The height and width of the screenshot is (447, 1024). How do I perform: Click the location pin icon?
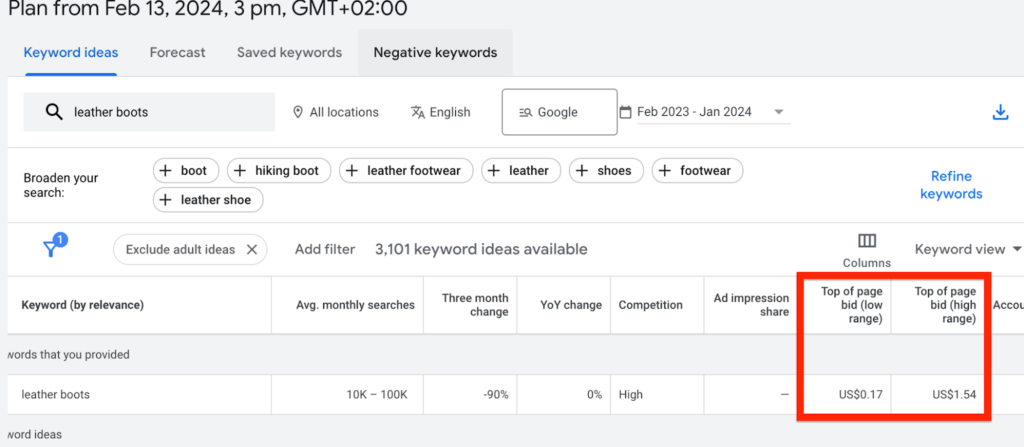(x=297, y=112)
